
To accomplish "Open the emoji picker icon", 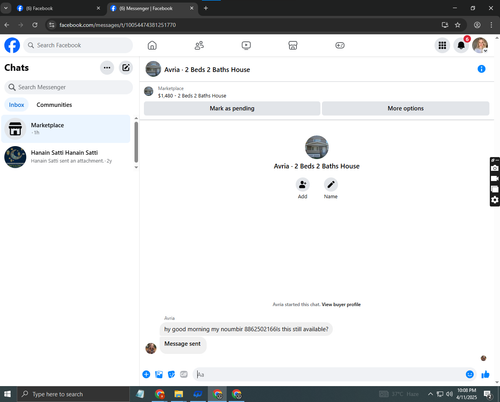I will coord(470,374).
